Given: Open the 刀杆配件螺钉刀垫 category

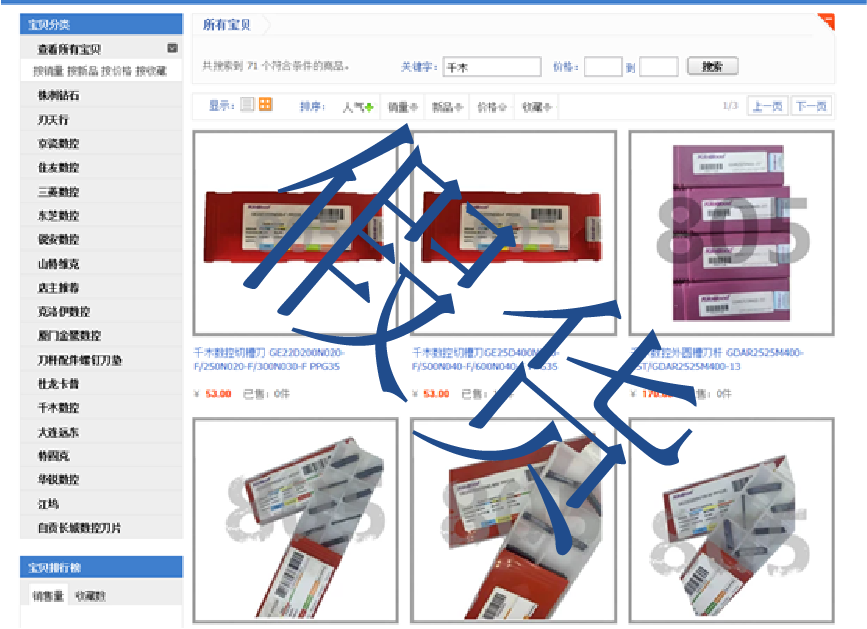Looking at the screenshot, I should 80,360.
